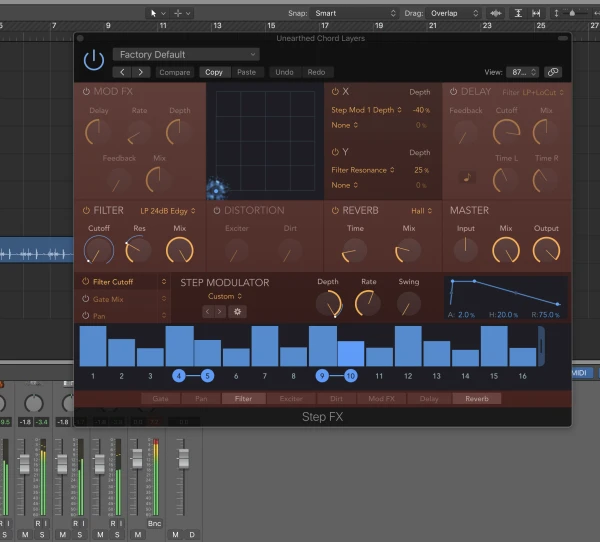Viewport: 600px width, 542px height.
Task: Open the step modulator Custom pattern dropdown
Action: click(225, 296)
